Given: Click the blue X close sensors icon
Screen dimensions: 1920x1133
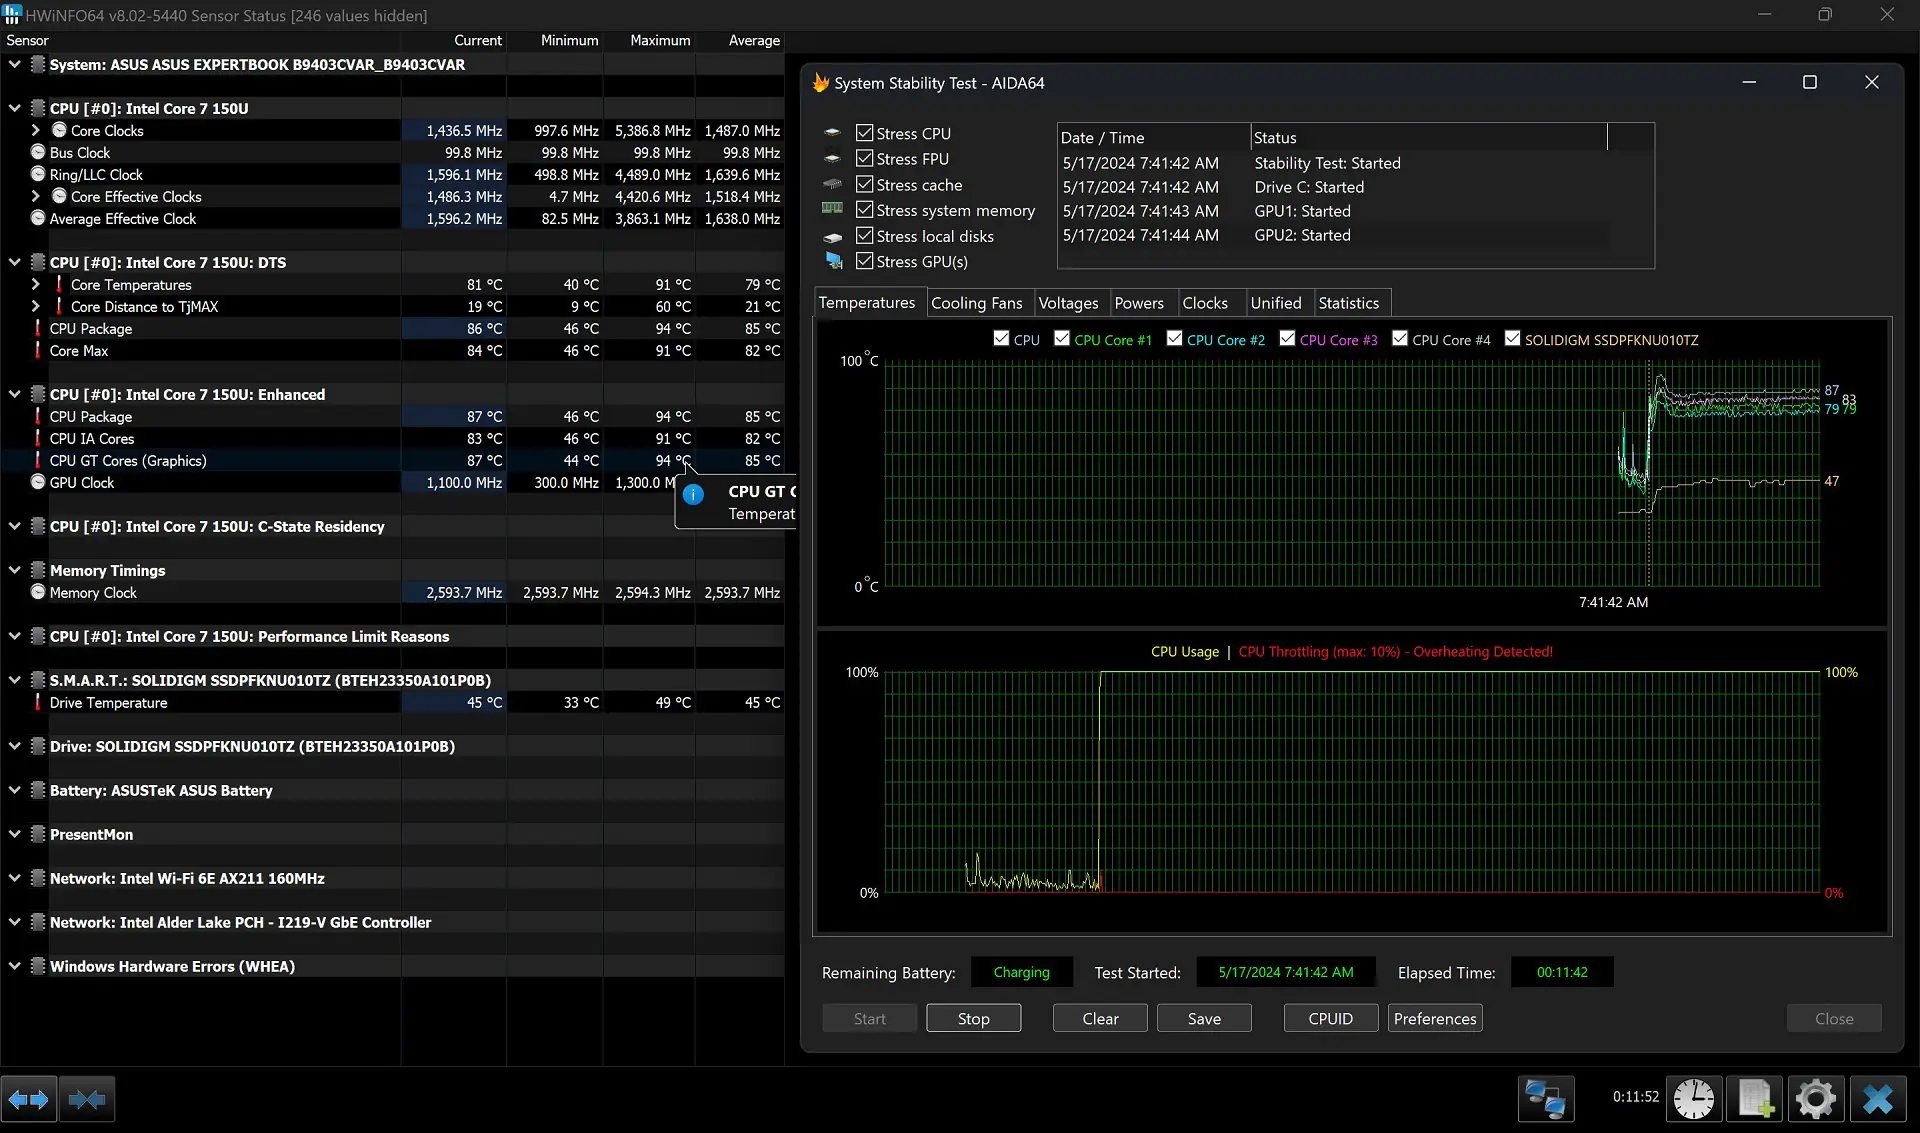Looking at the screenshot, I should click(x=1878, y=1100).
